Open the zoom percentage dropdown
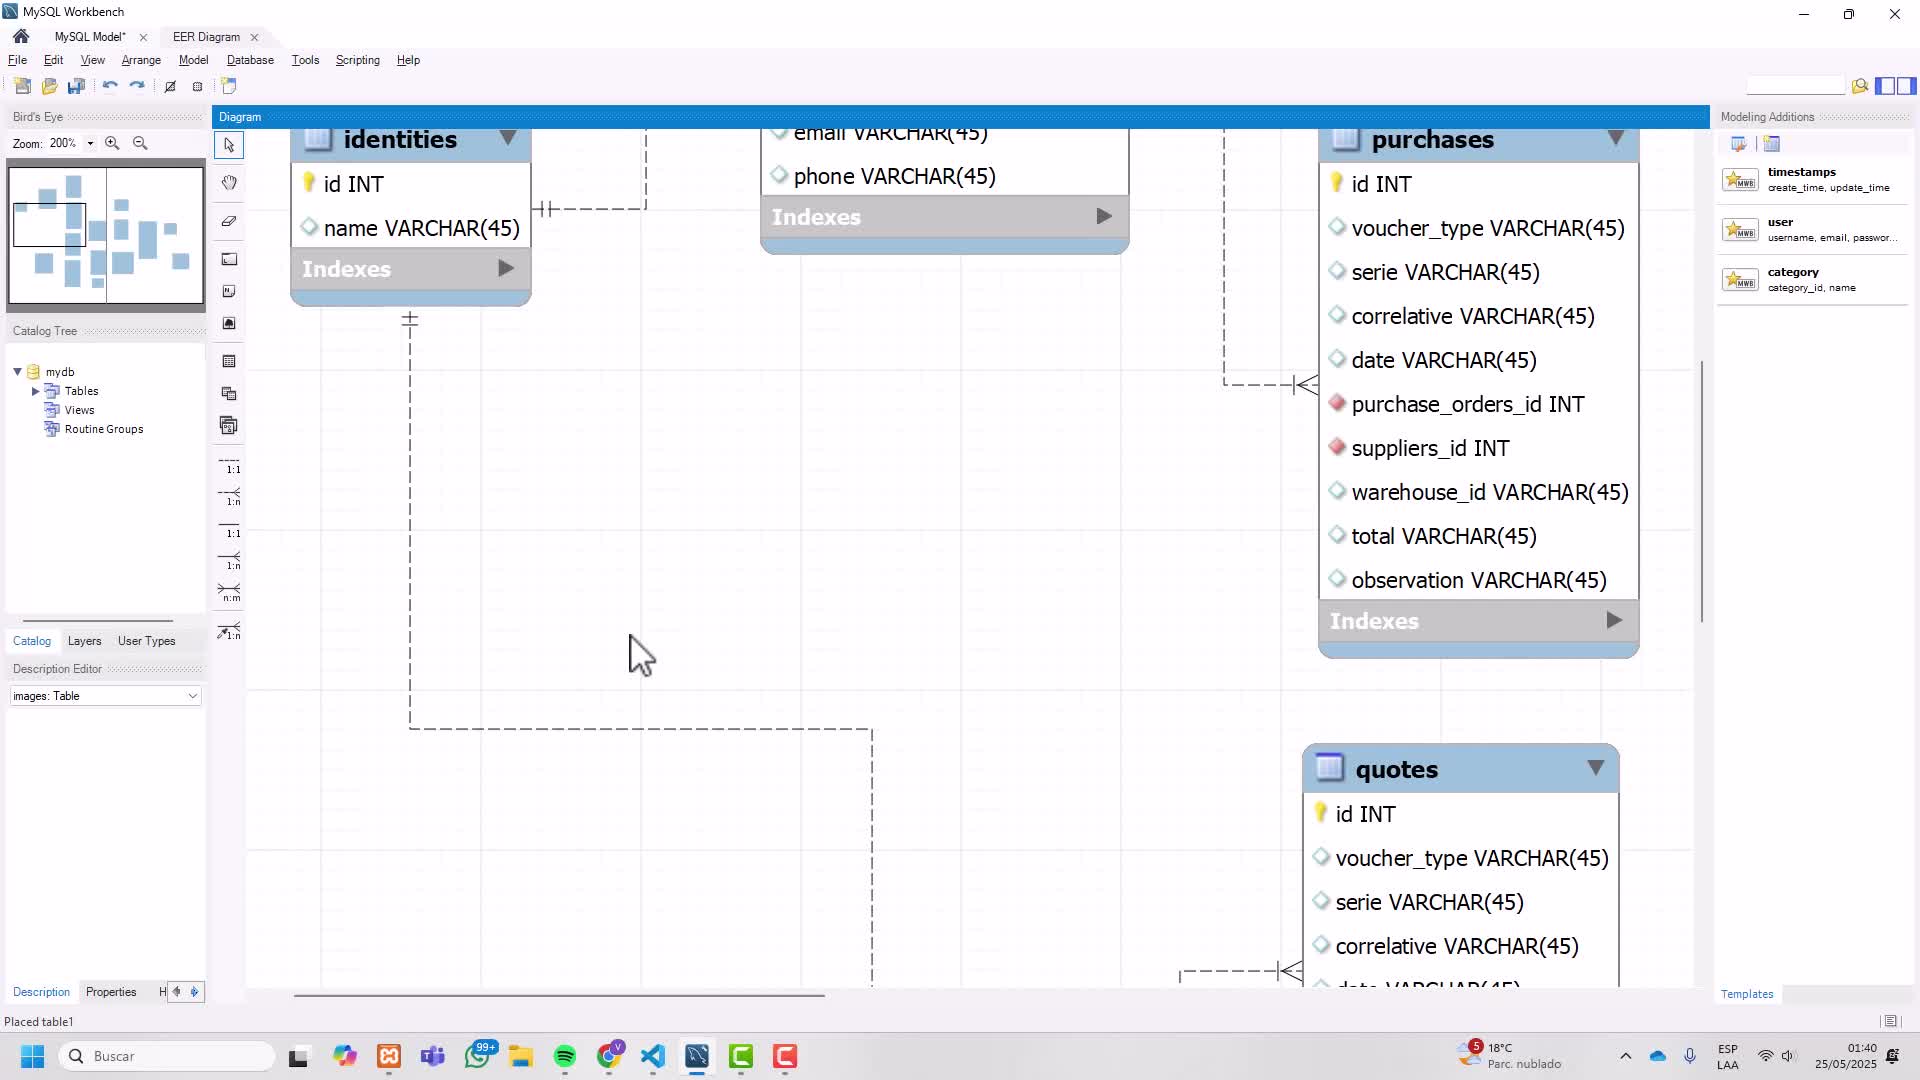 (x=90, y=143)
